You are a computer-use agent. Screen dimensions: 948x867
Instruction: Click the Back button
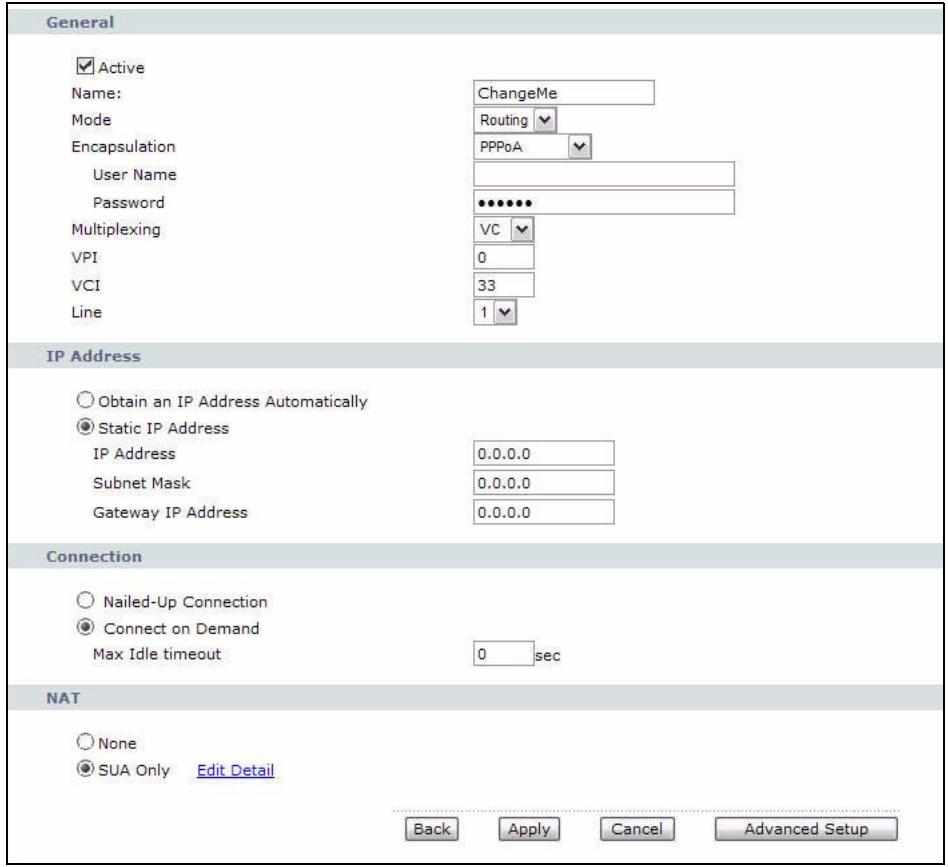pos(432,829)
